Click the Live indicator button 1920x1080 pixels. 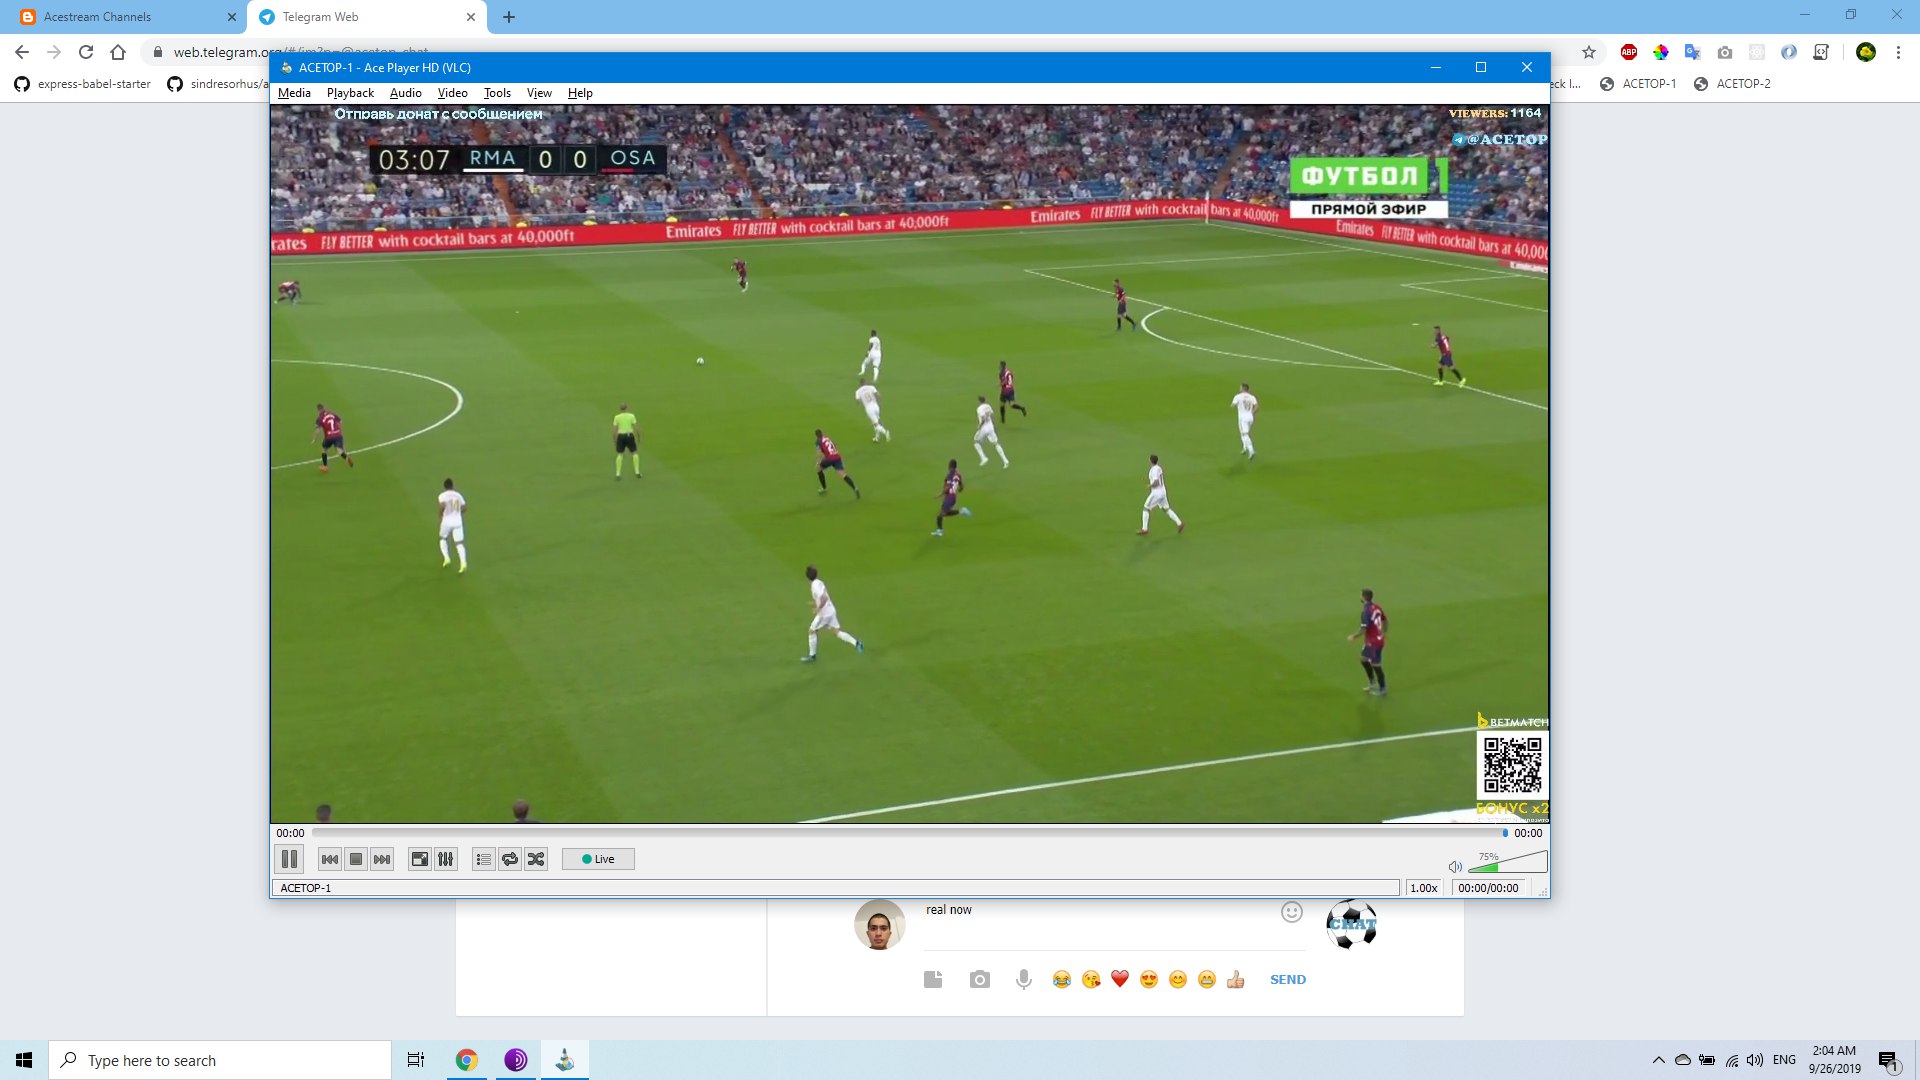(598, 859)
